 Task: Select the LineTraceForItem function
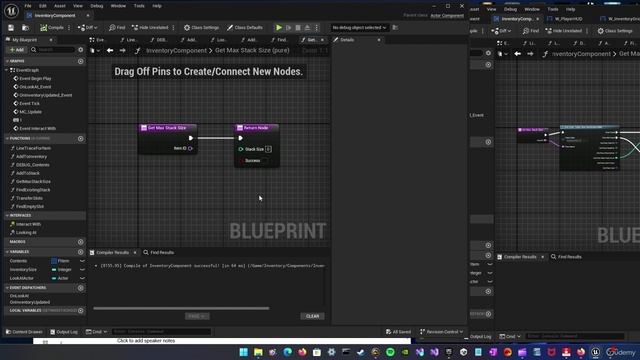pyautogui.click(x=33, y=148)
